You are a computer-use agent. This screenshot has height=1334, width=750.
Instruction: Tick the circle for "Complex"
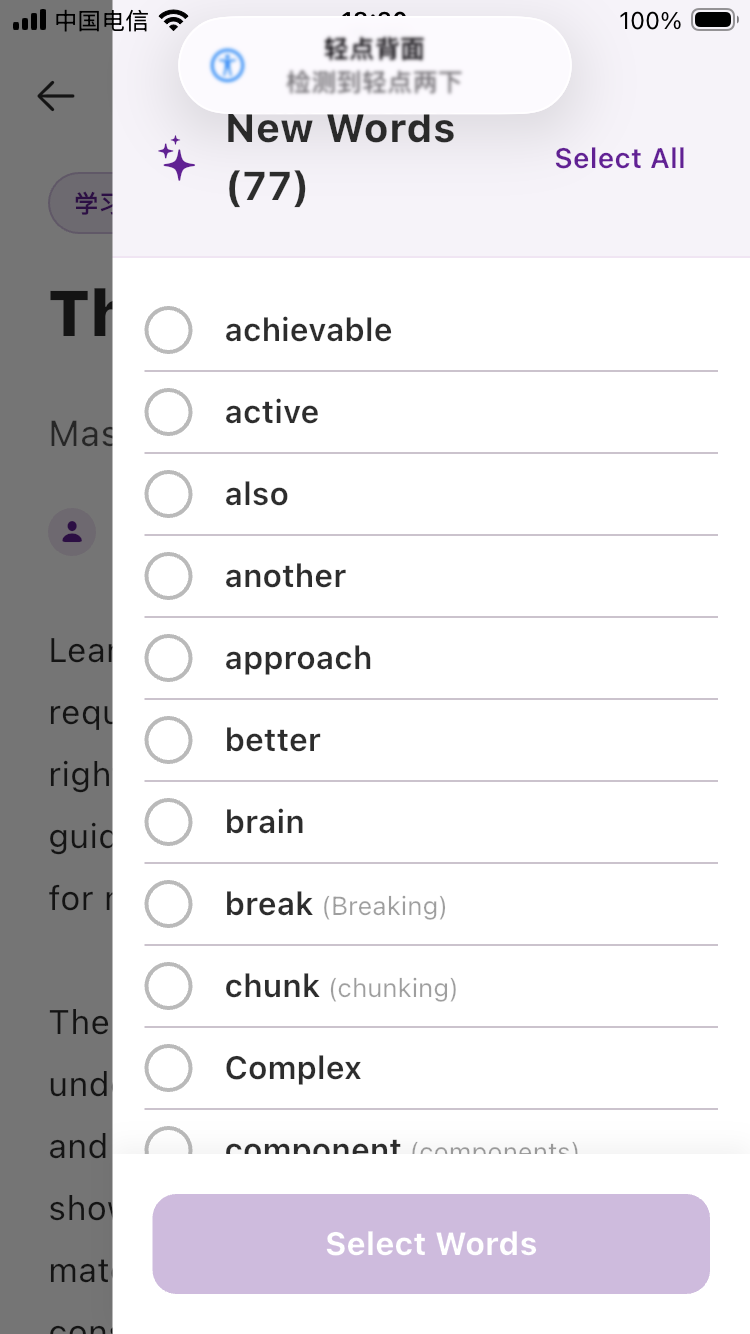point(168,1068)
